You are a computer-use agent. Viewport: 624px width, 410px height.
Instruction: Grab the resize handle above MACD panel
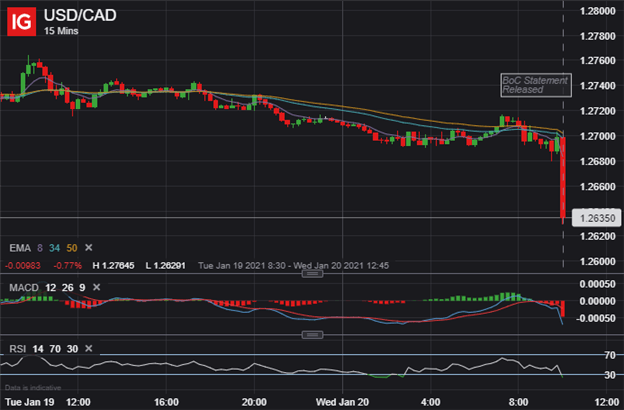tap(312, 274)
